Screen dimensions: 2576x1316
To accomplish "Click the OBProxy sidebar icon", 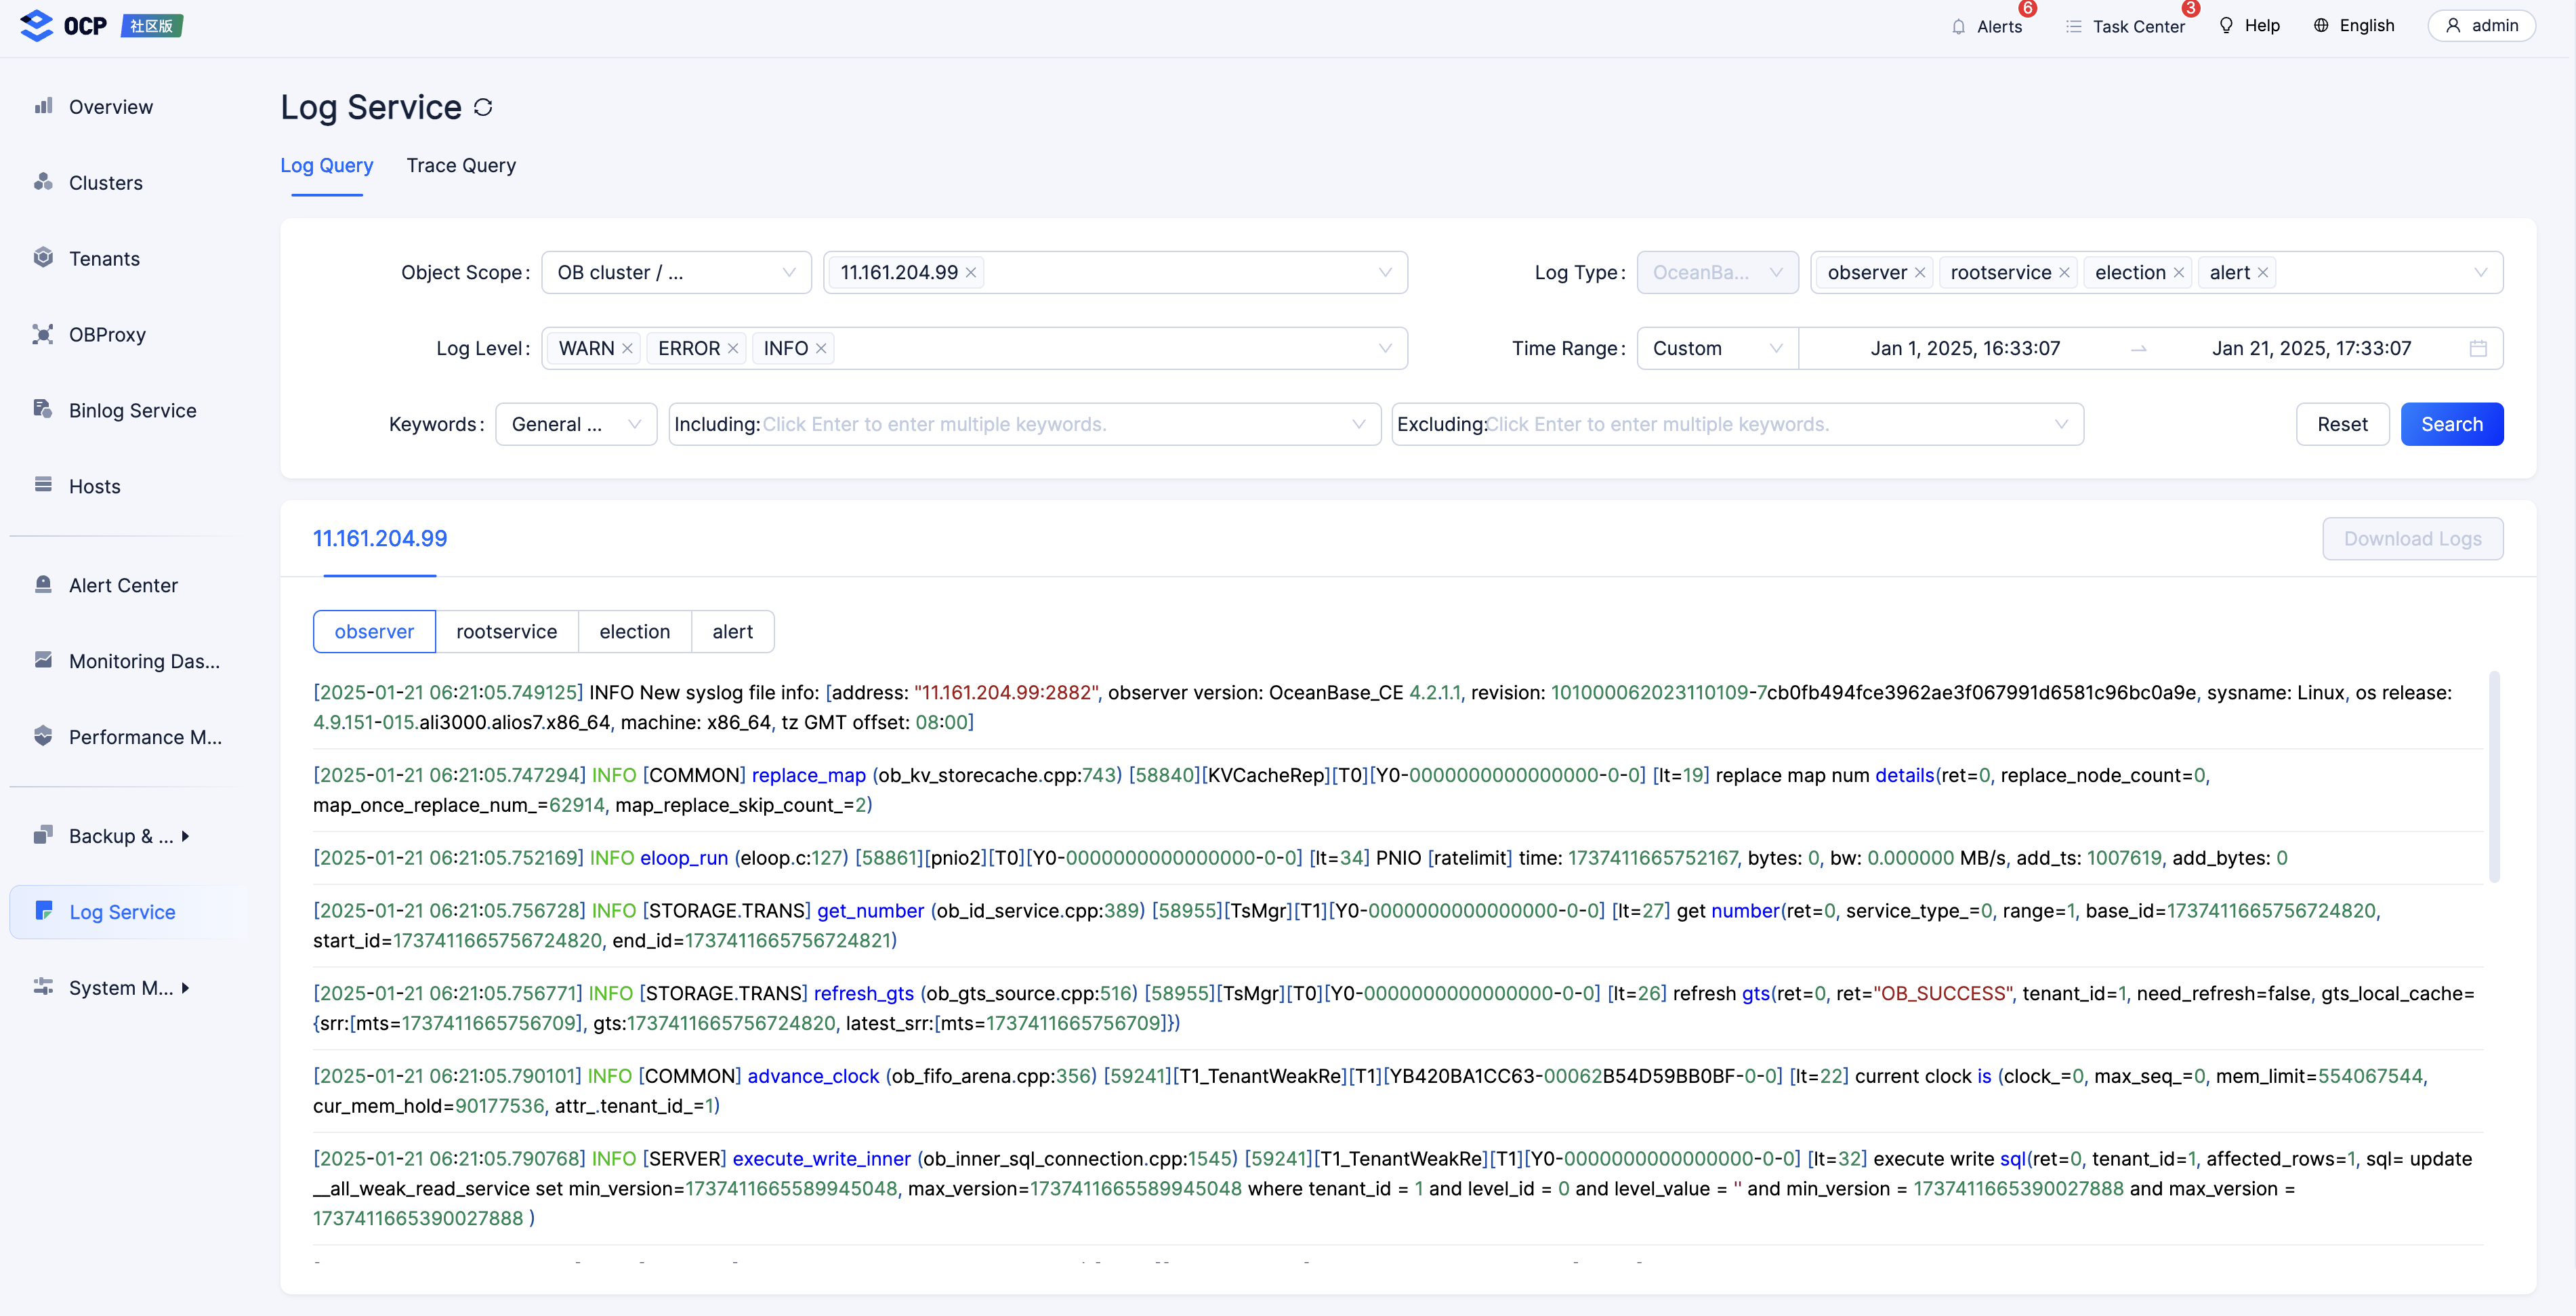I will tap(43, 334).
